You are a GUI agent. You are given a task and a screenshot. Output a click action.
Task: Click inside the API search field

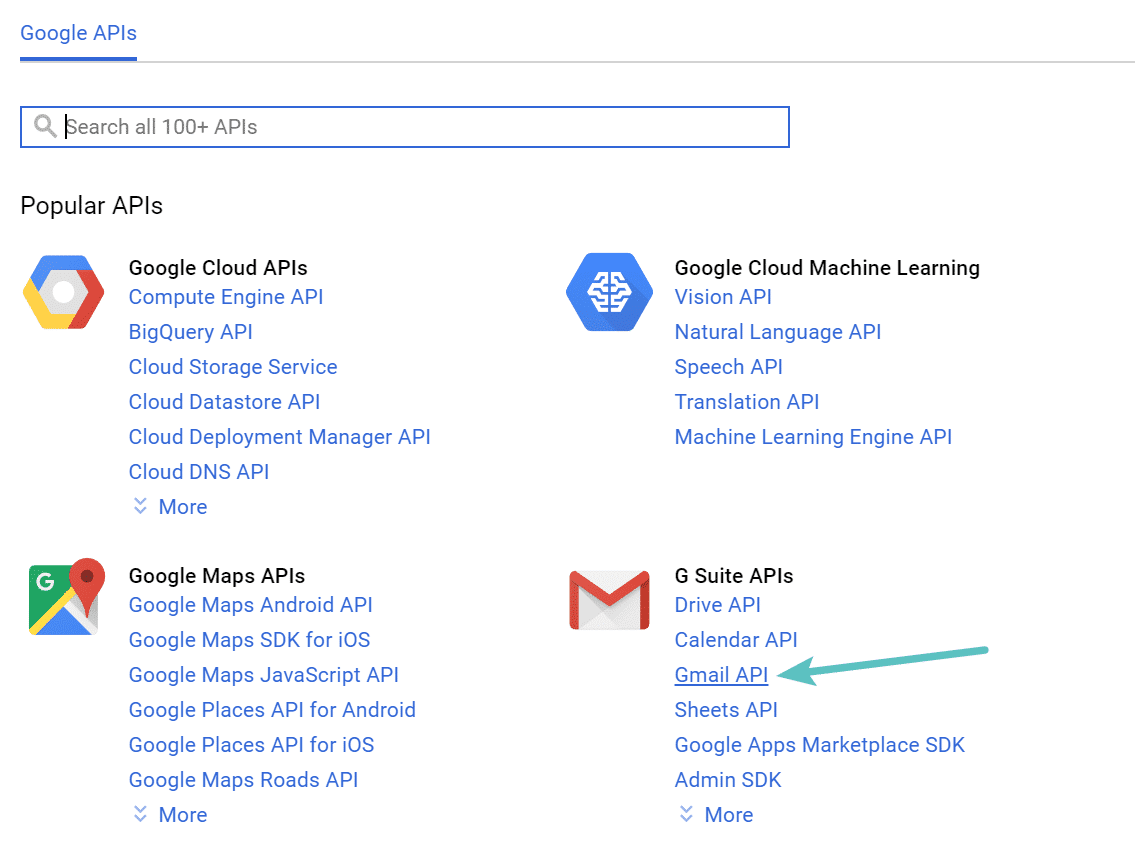(x=400, y=127)
